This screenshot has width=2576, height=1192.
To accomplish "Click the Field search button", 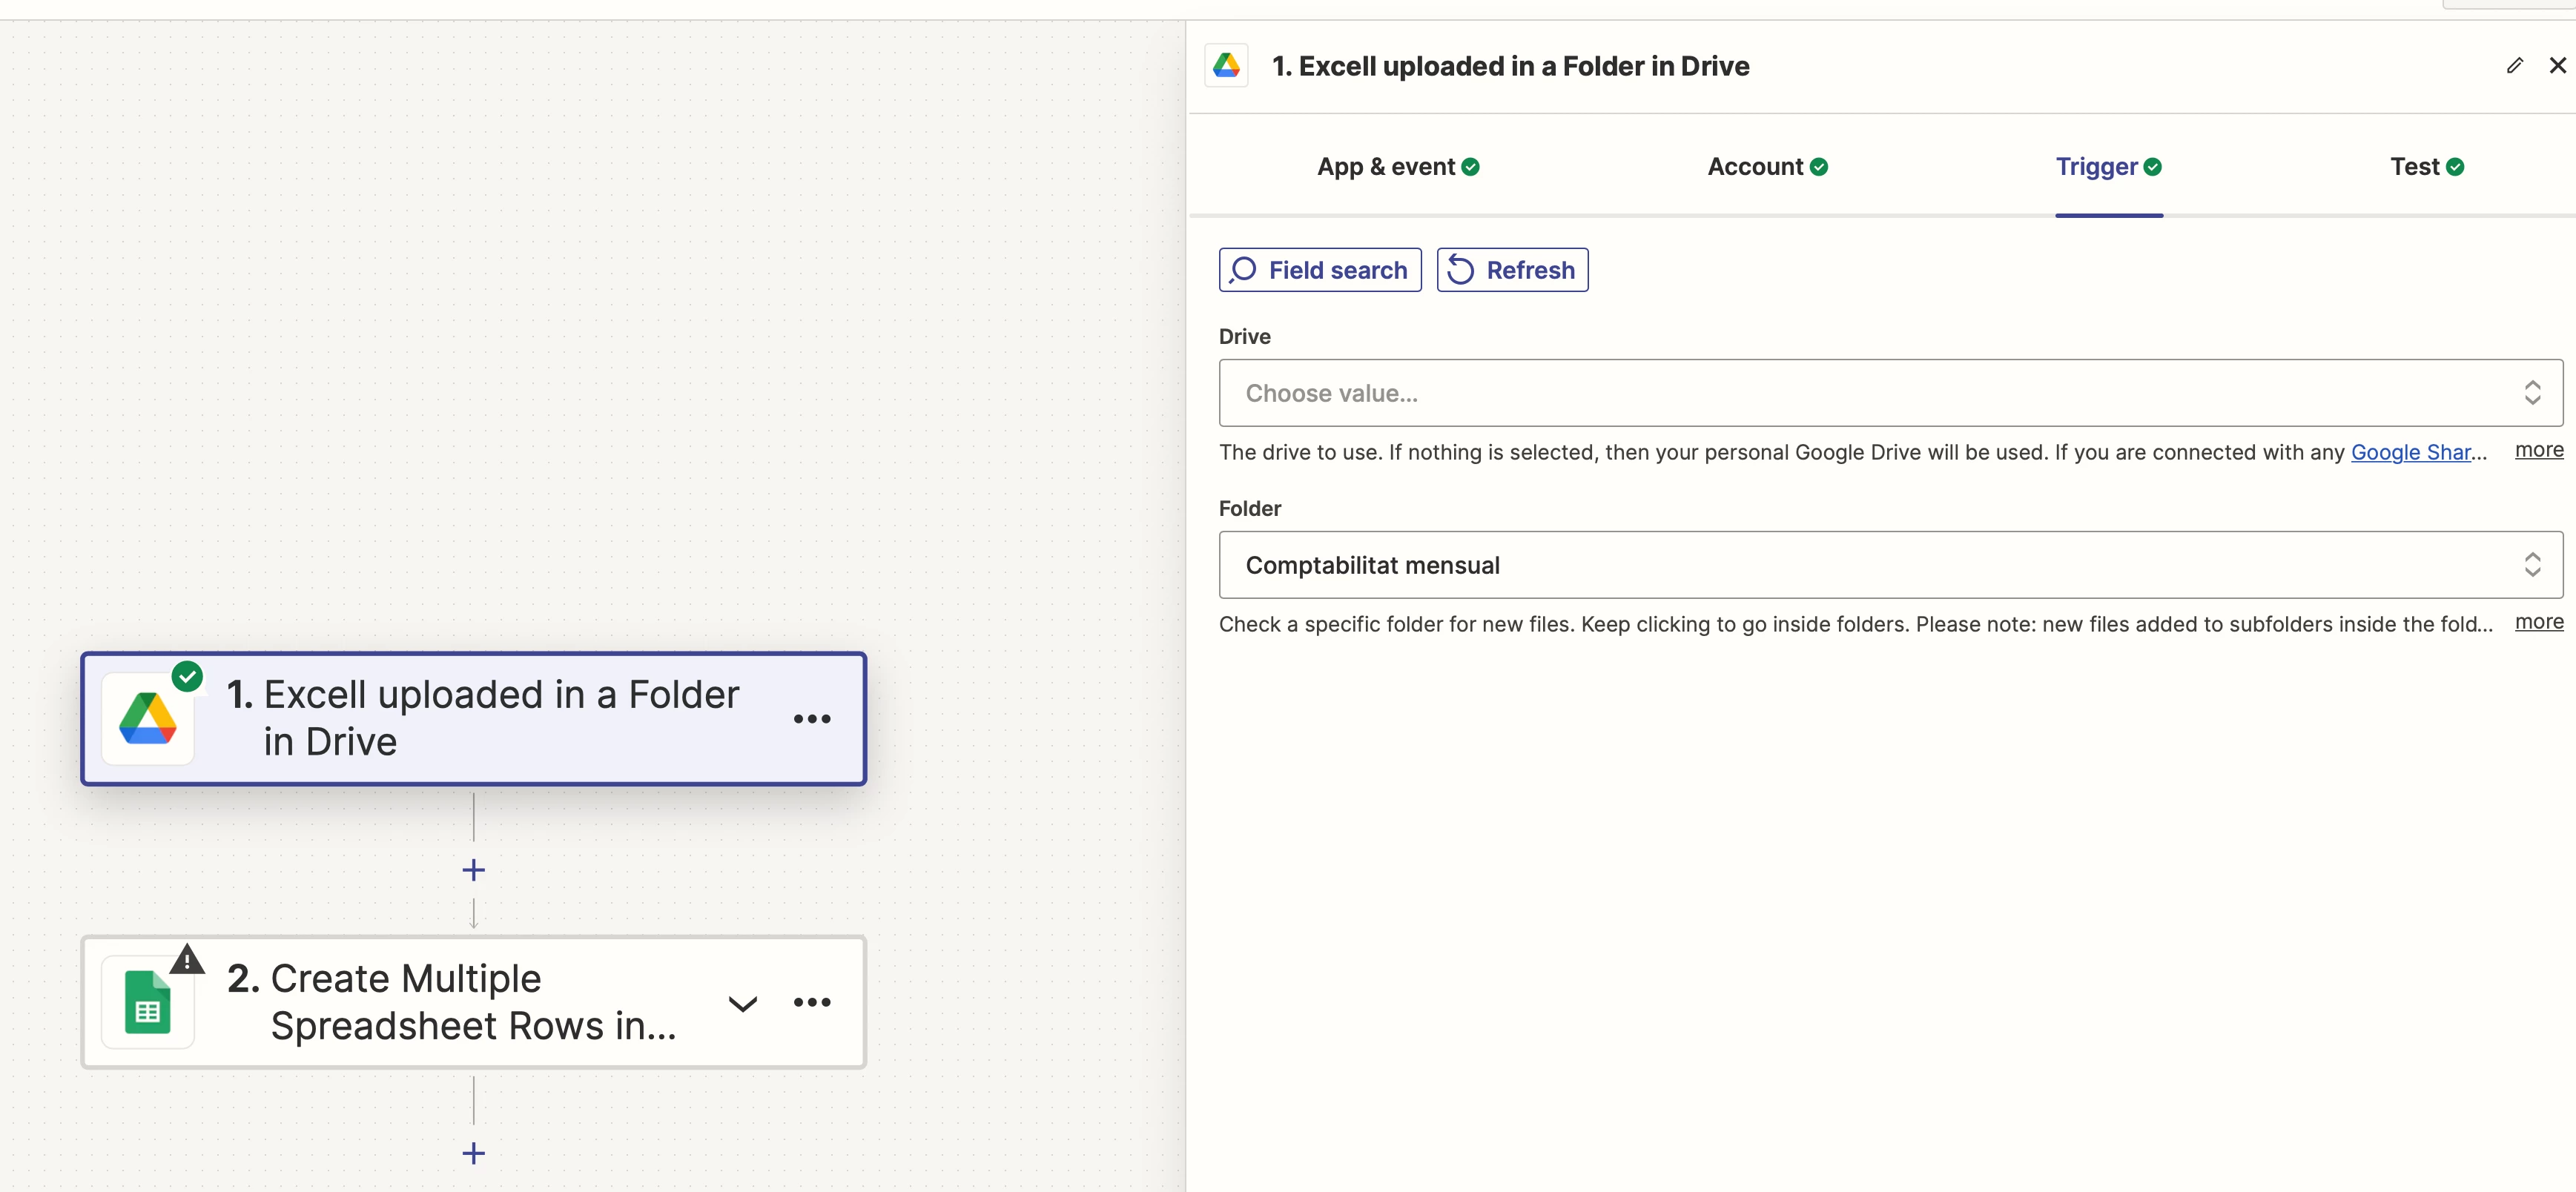I will click(1319, 270).
